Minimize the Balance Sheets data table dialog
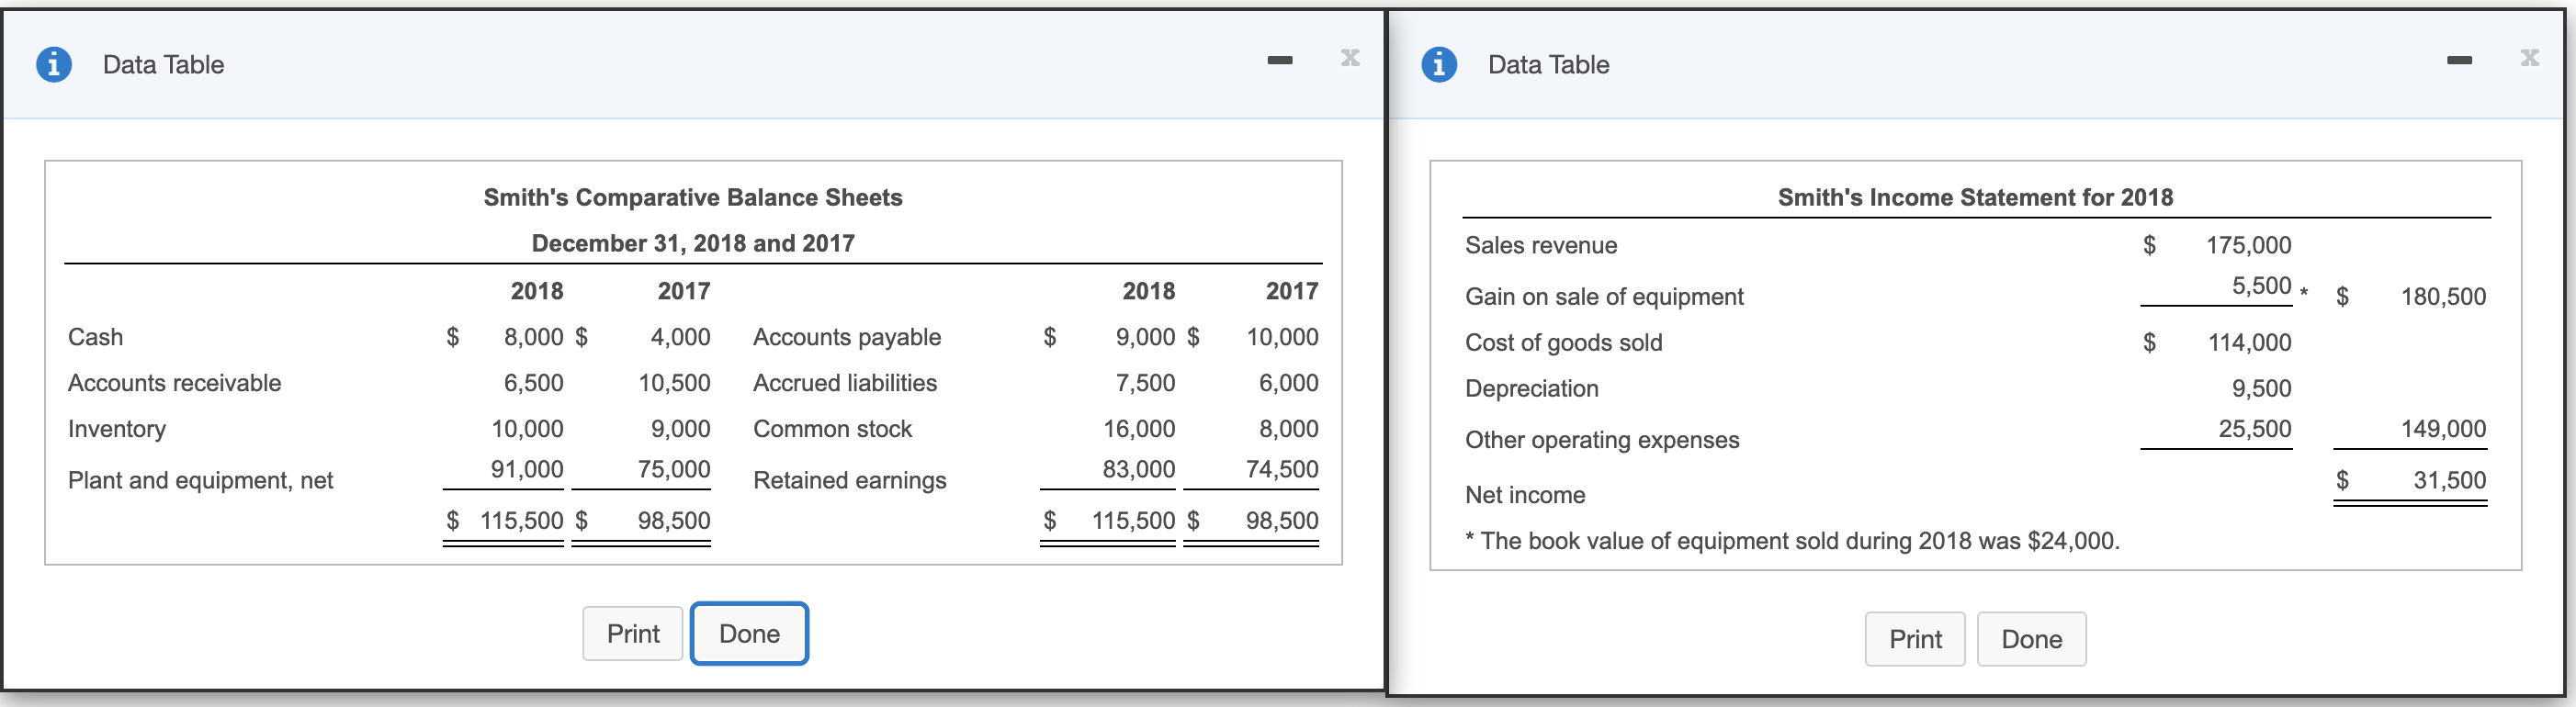 (x=1279, y=61)
